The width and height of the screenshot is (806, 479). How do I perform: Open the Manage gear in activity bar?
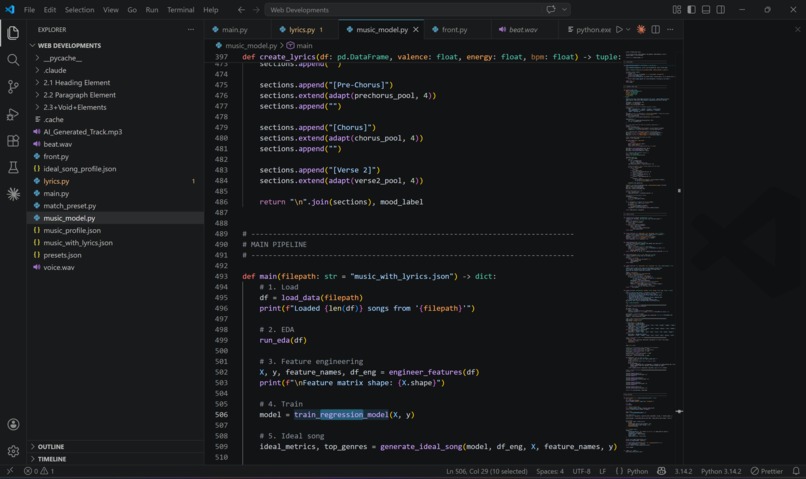click(13, 451)
